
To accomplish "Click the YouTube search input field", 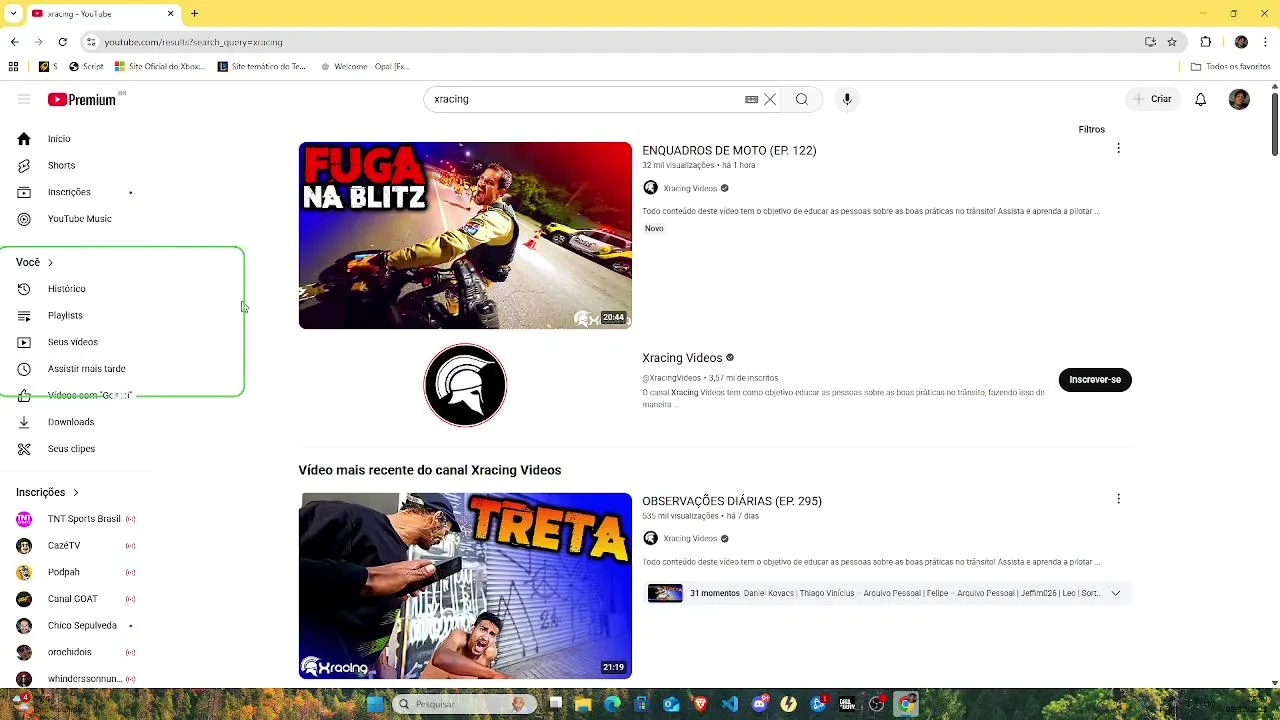I will coord(585,99).
